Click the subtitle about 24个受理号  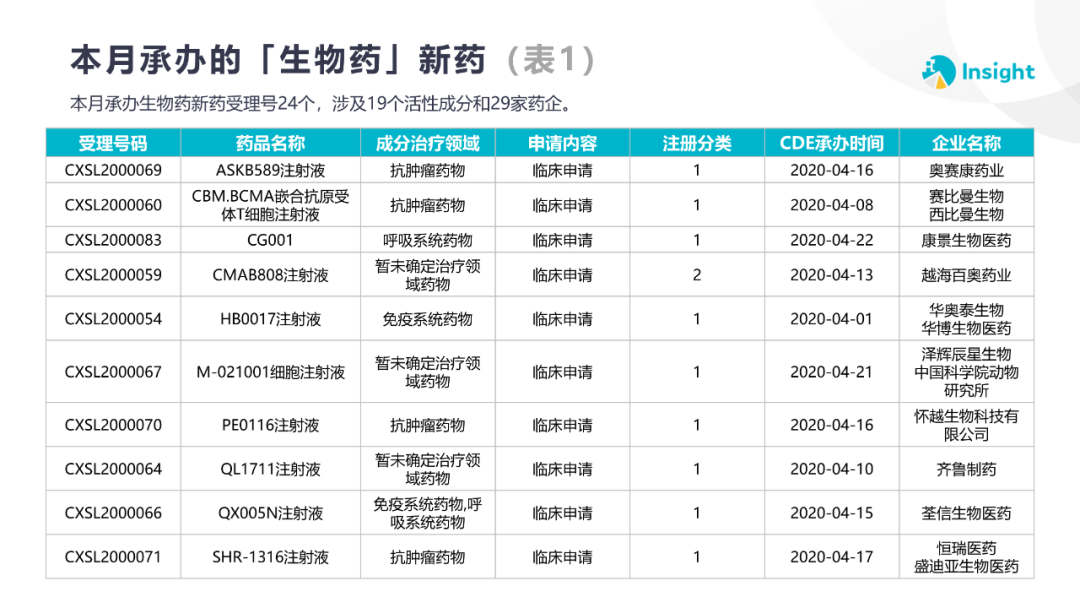click(322, 103)
